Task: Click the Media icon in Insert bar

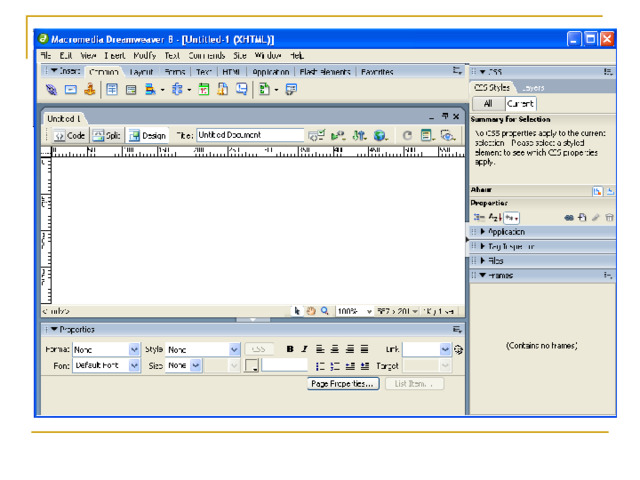Action: coord(177,89)
